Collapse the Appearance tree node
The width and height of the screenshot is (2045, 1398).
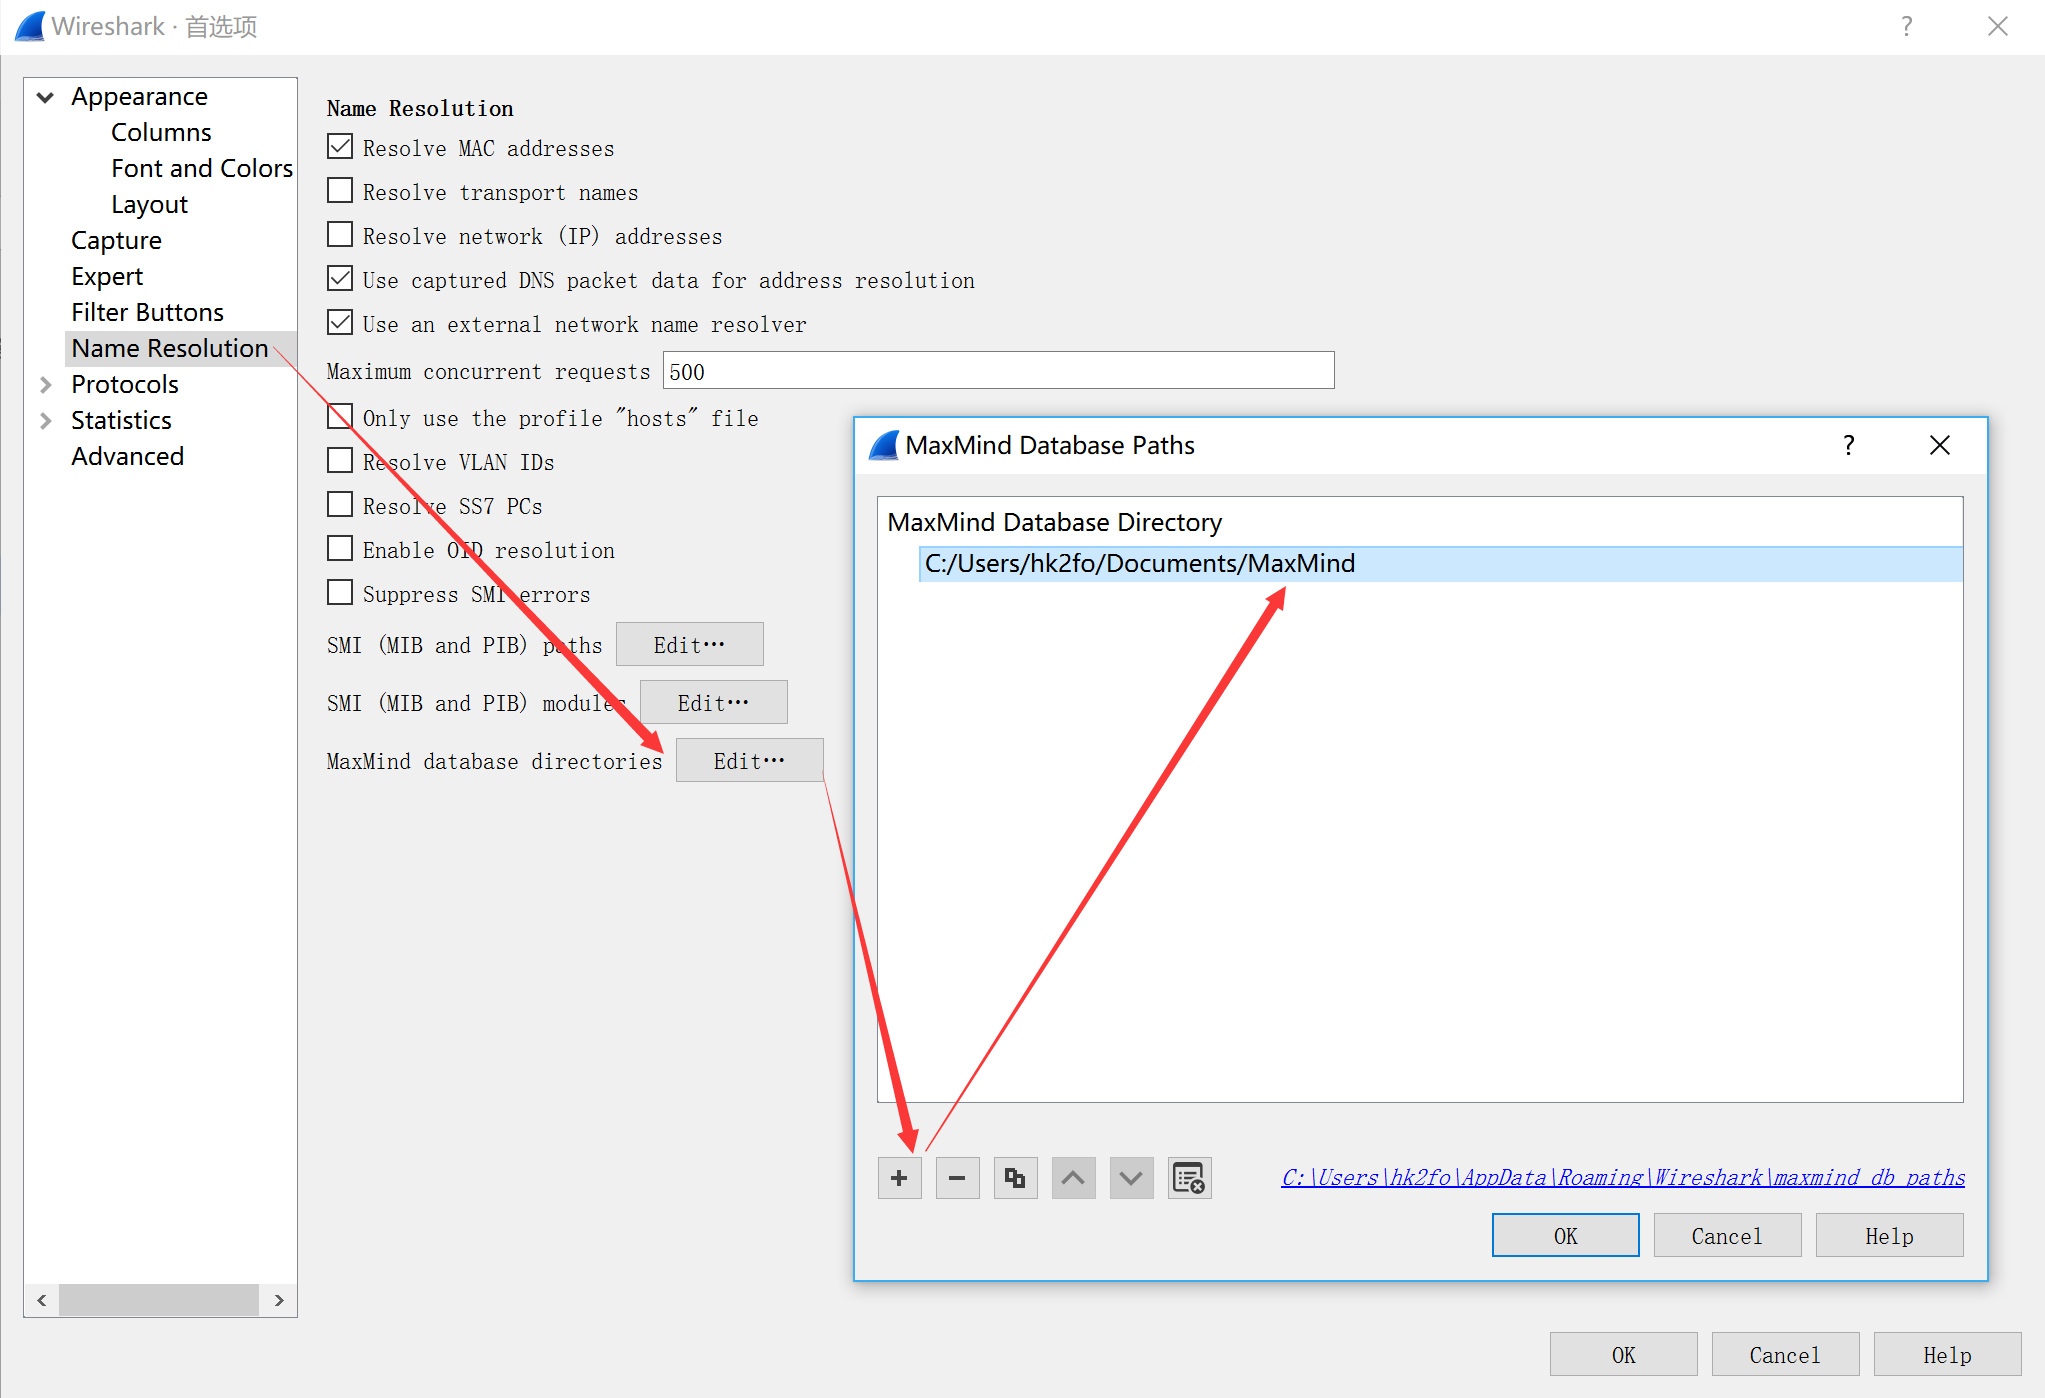click(45, 97)
